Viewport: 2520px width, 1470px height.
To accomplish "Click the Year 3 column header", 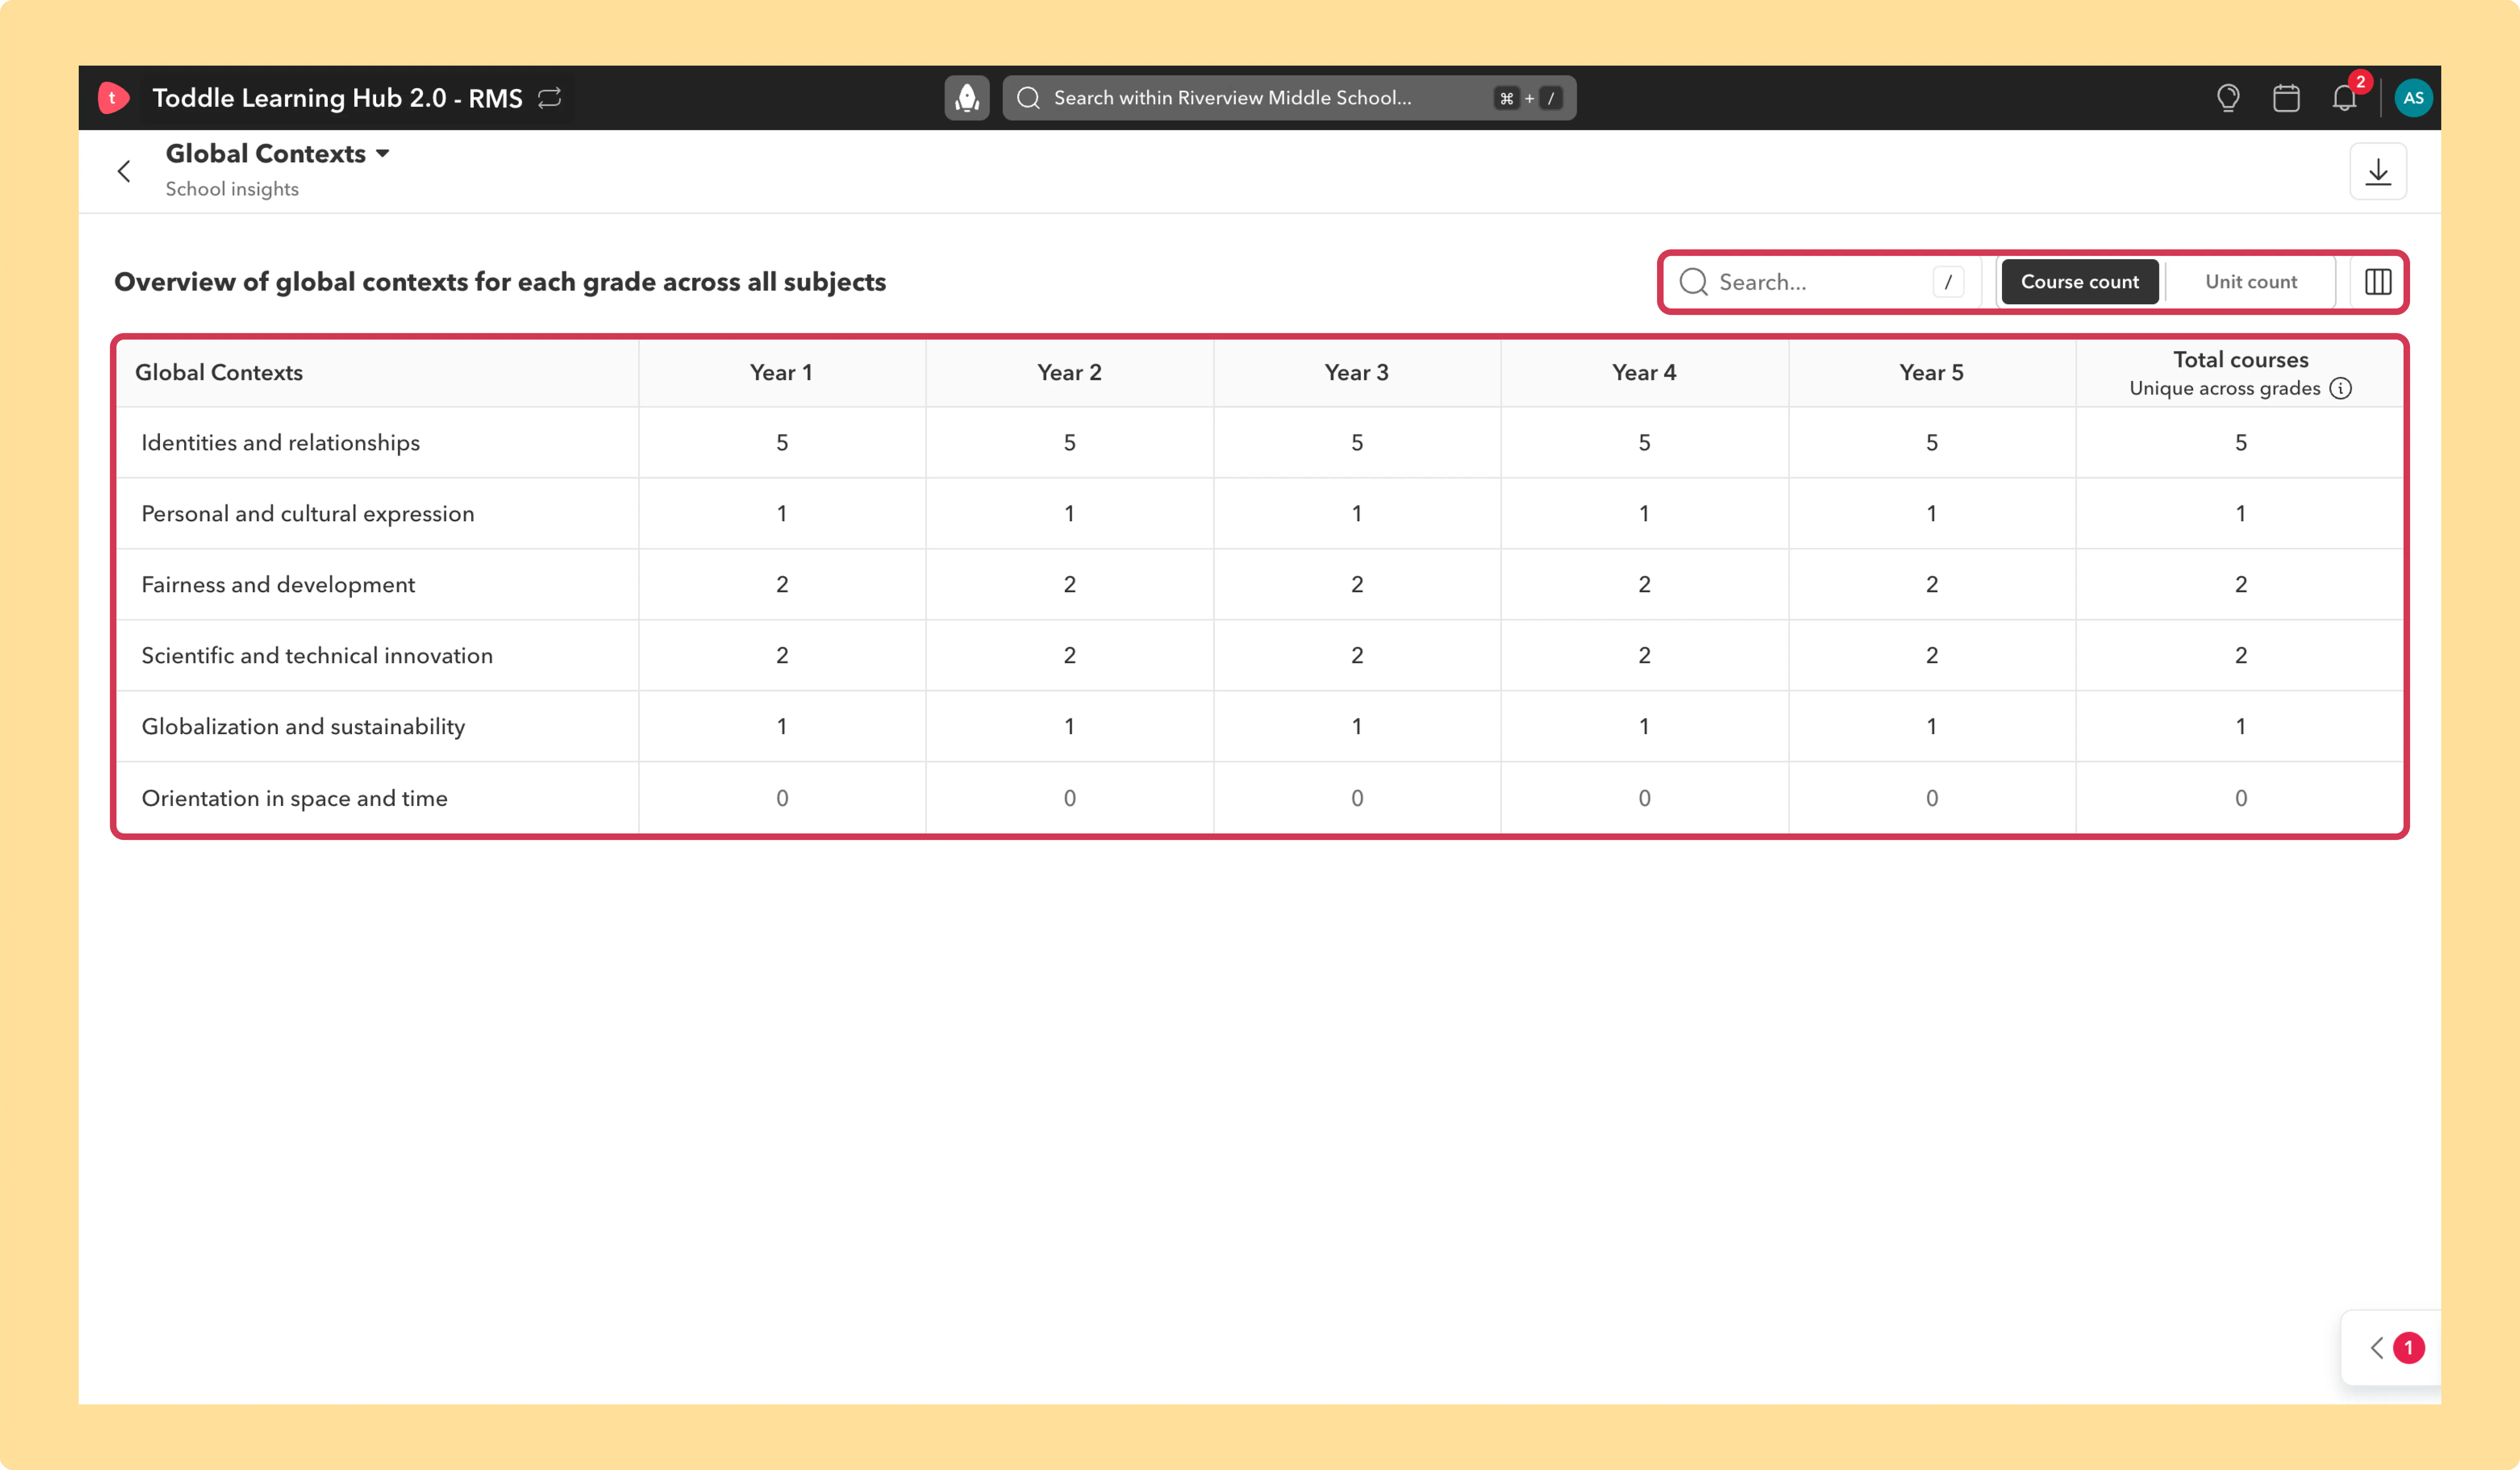I will (1357, 372).
